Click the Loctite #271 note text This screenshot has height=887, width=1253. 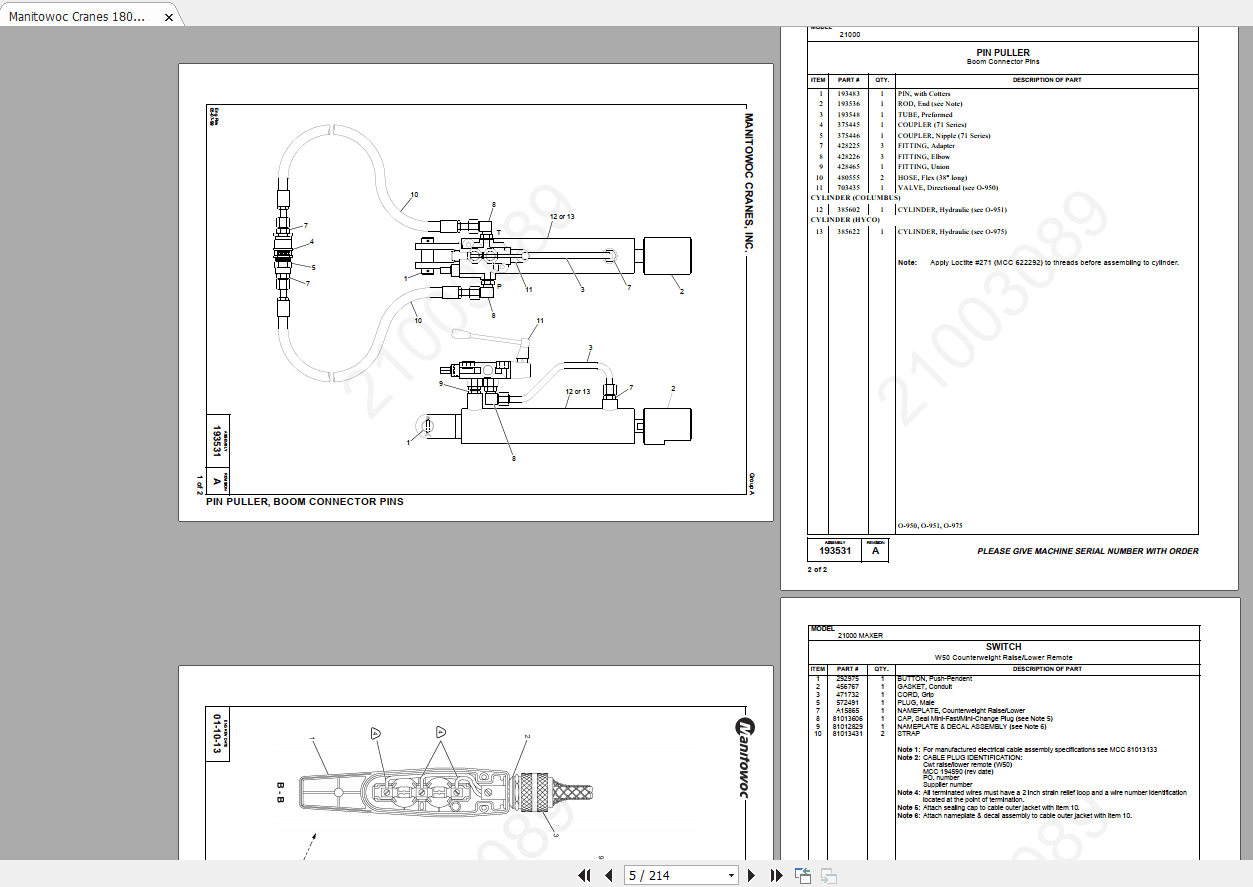[x=1054, y=263]
